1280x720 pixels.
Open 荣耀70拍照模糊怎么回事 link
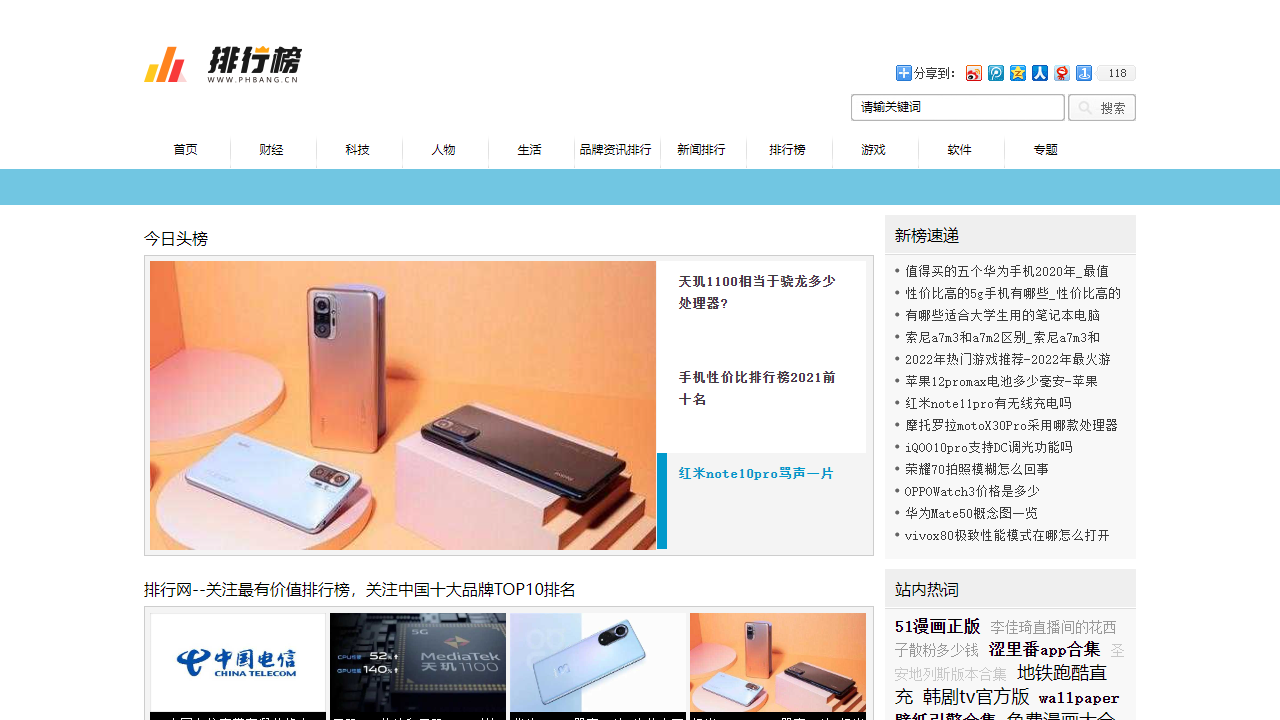pyautogui.click(x=977, y=469)
